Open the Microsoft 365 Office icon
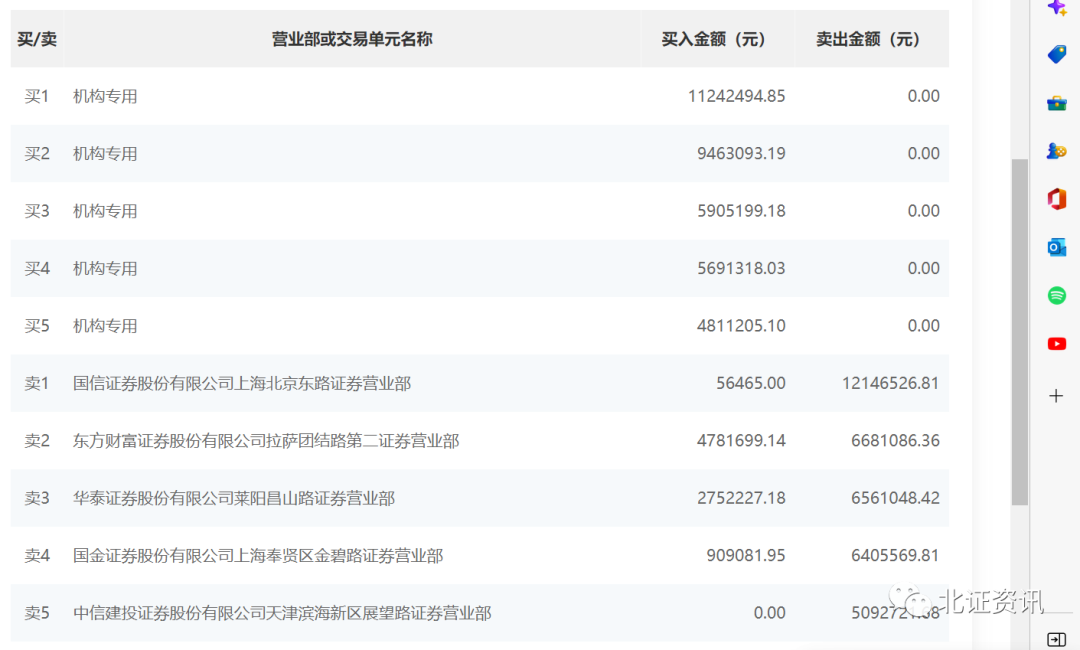The image size is (1080, 650). (x=1057, y=199)
